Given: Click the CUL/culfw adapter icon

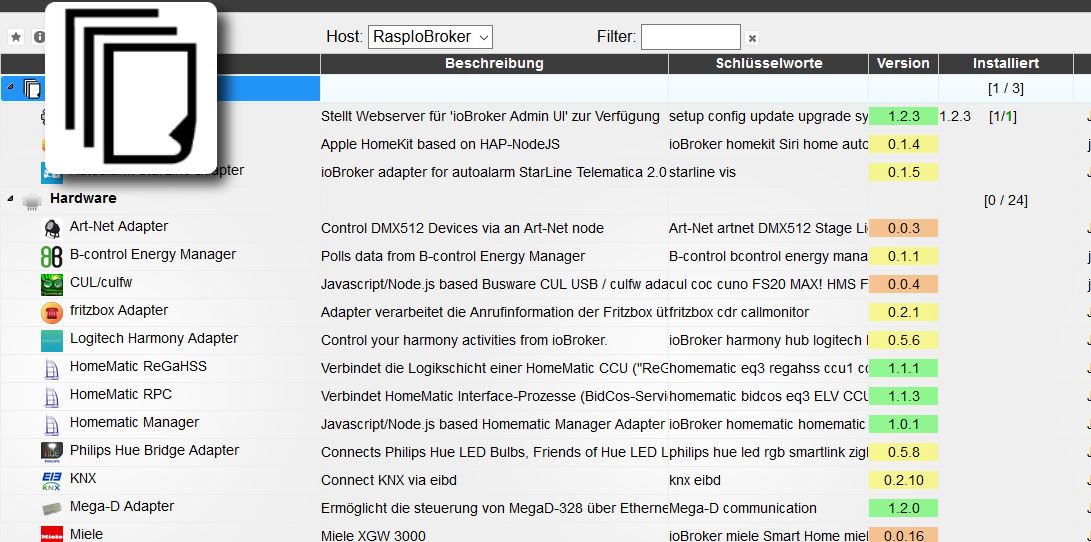Looking at the screenshot, I should [x=51, y=285].
